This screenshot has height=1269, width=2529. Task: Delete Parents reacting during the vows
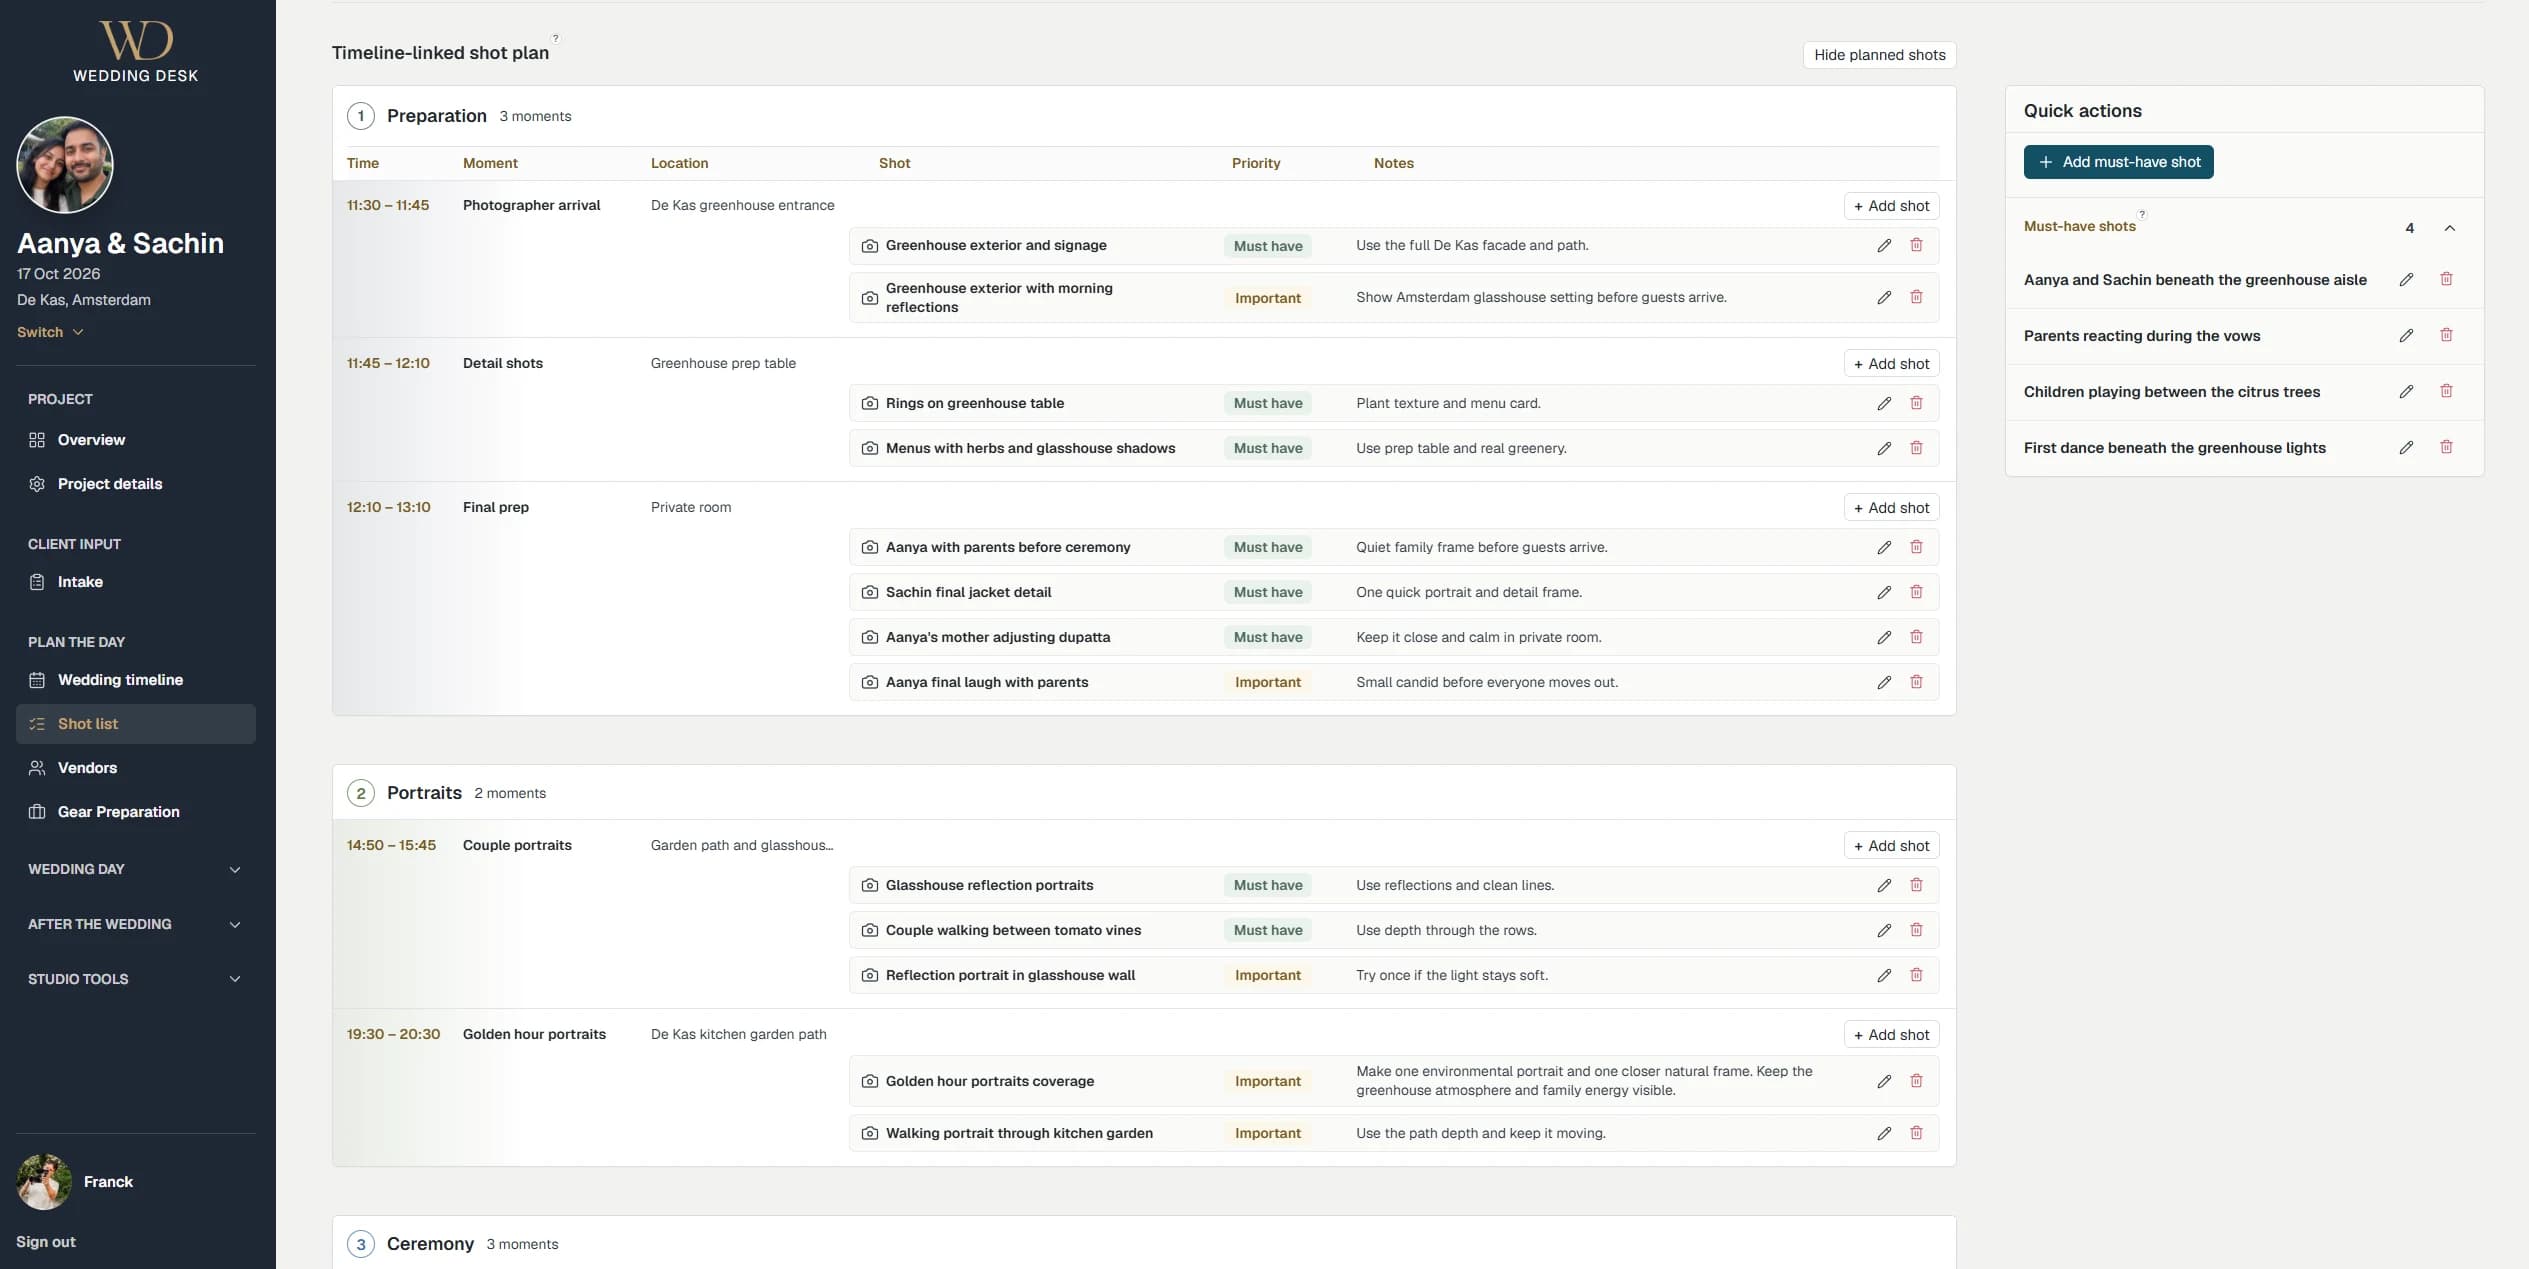pyautogui.click(x=2446, y=335)
